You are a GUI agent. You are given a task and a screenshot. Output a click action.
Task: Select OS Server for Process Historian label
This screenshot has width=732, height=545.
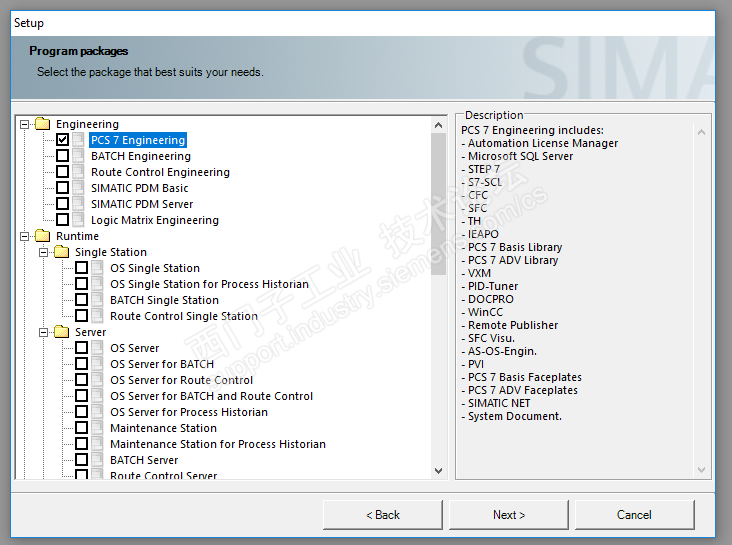click(189, 412)
